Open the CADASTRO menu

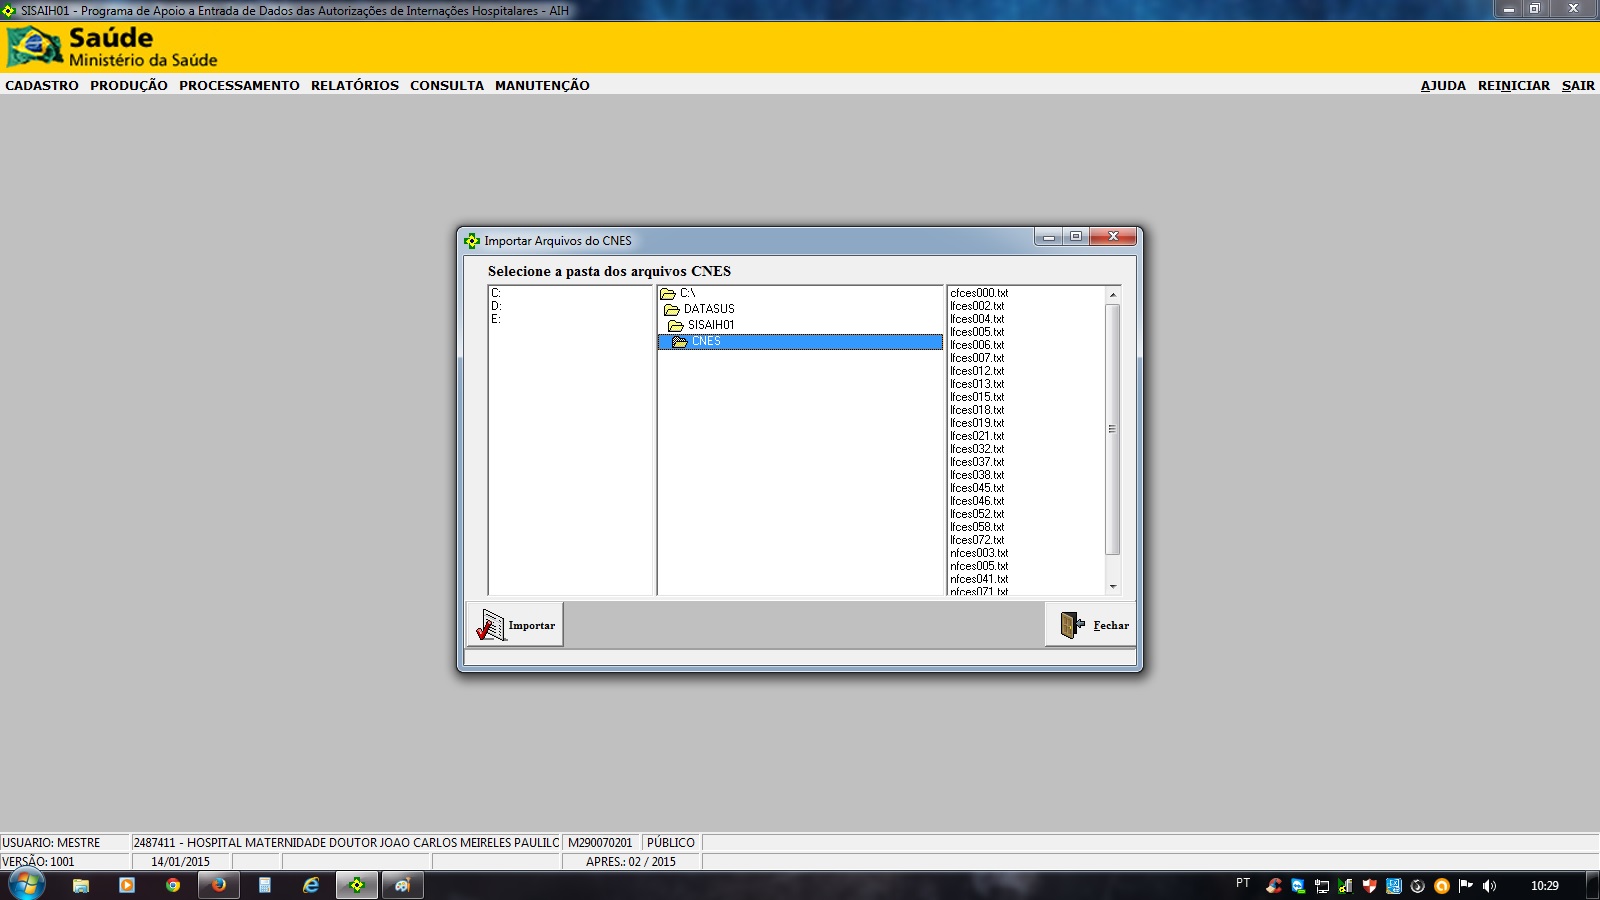(42, 86)
